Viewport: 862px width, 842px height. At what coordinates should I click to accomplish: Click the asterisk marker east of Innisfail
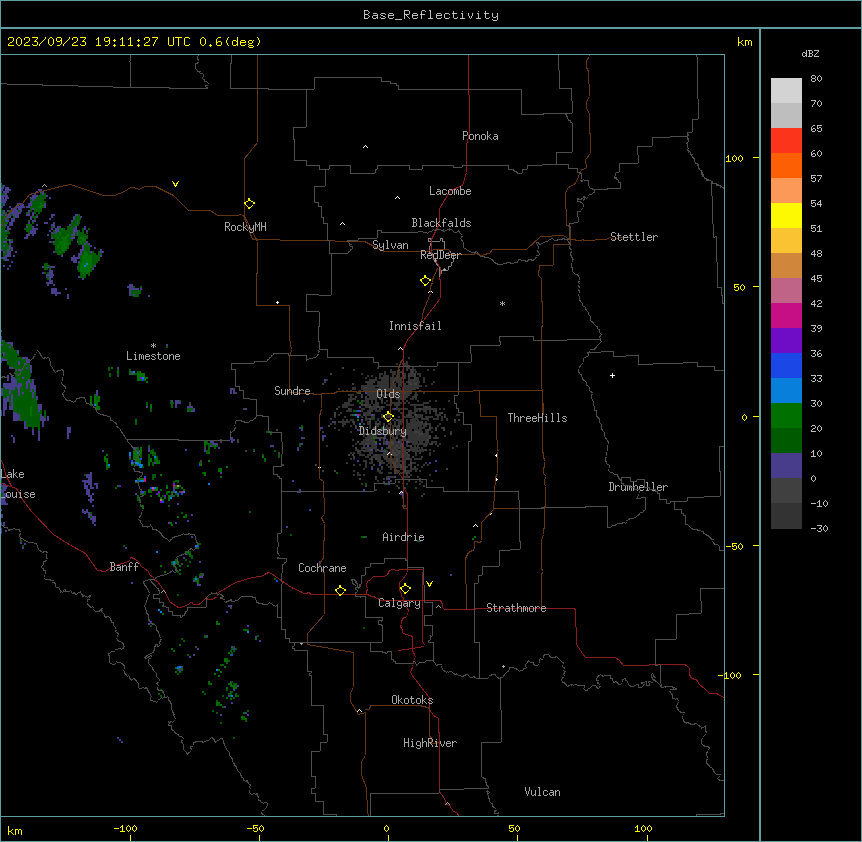(x=502, y=303)
